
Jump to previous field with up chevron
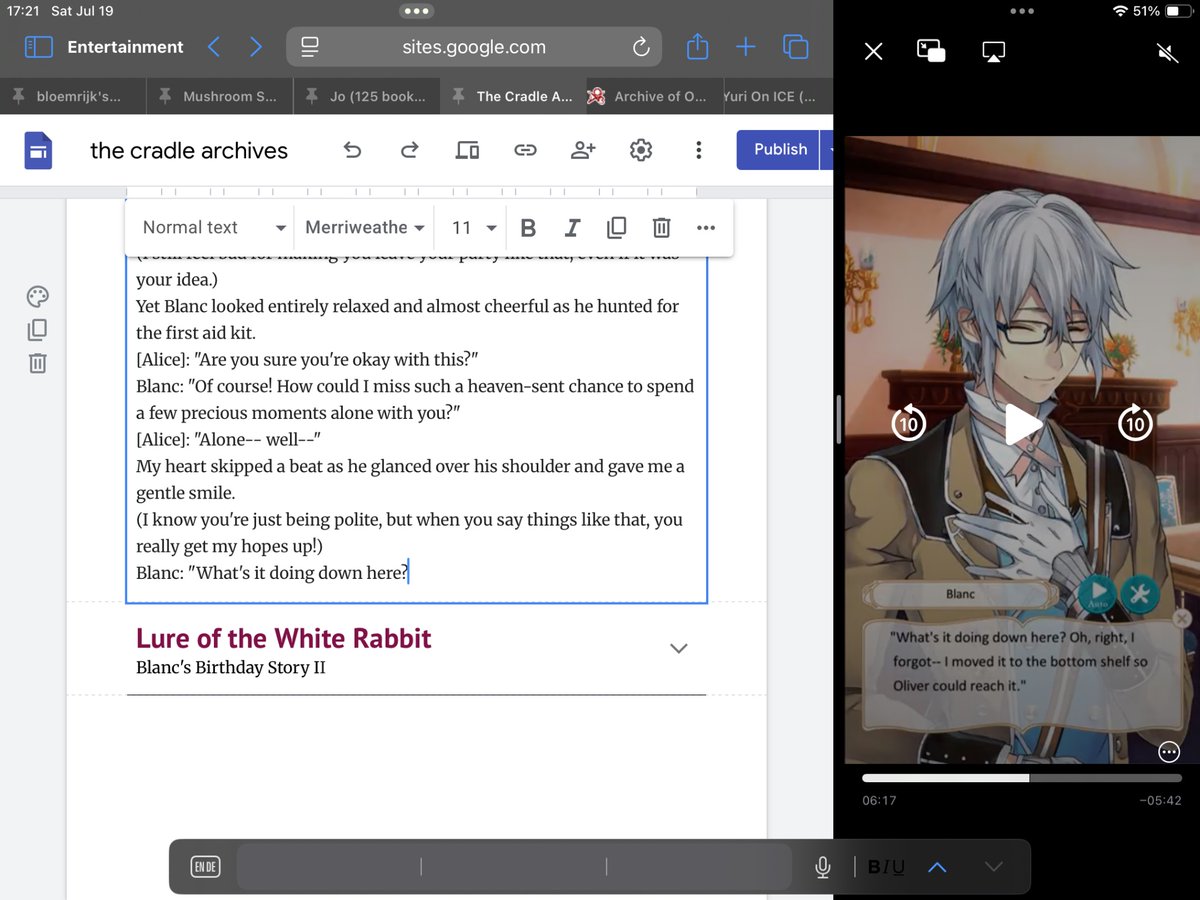(x=937, y=867)
